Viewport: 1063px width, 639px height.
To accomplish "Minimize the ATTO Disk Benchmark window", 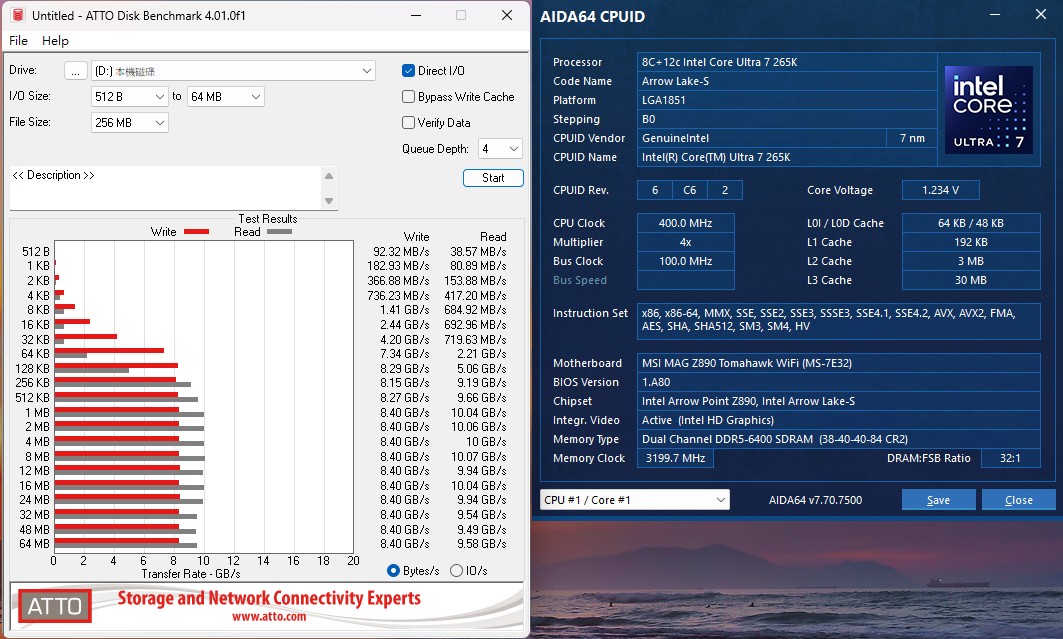I will tap(416, 15).
